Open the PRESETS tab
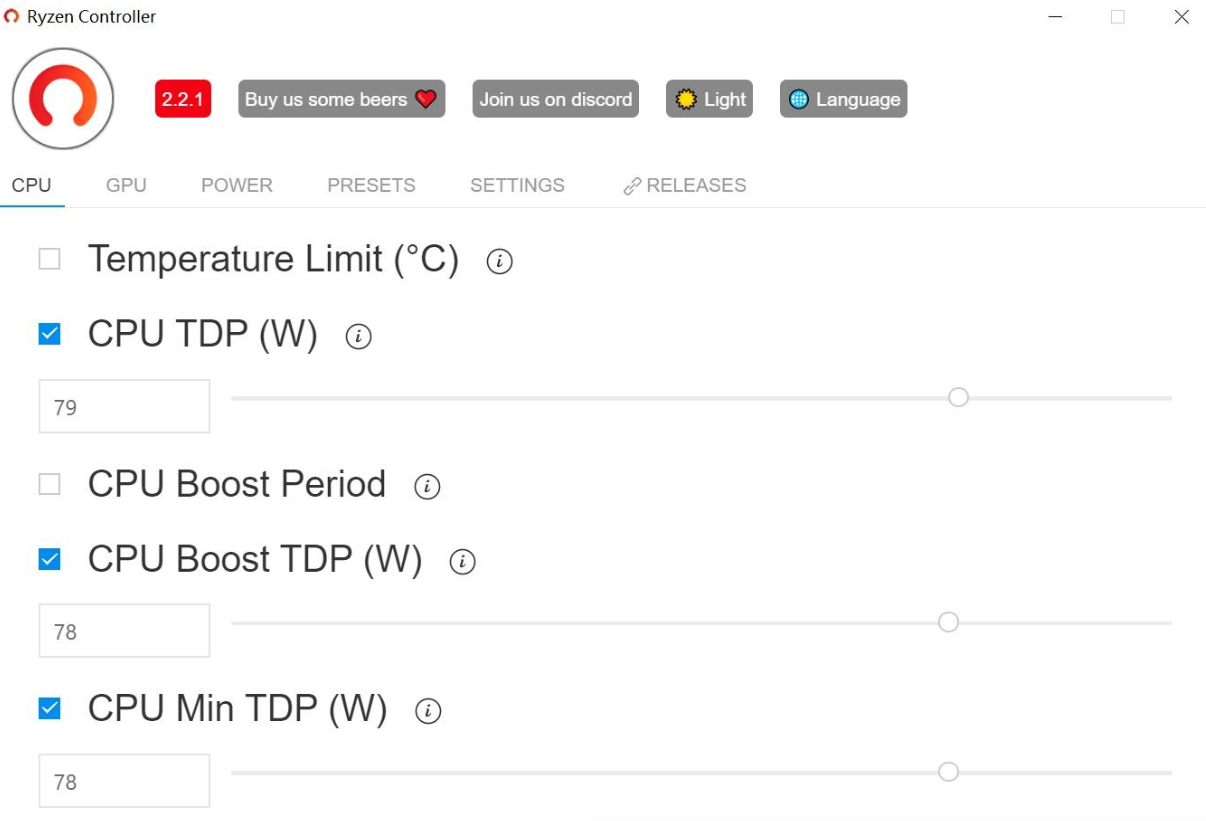The width and height of the screenshot is (1206, 821). click(371, 185)
